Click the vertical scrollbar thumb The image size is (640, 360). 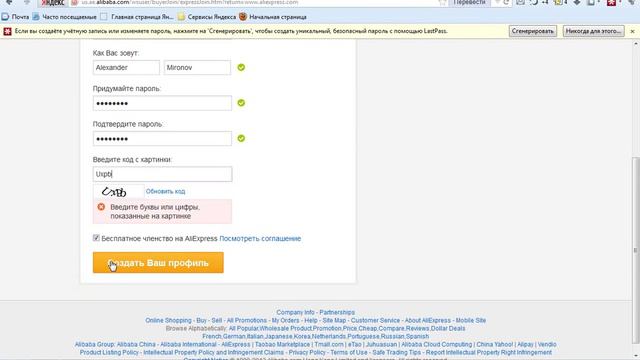pyautogui.click(x=635, y=250)
